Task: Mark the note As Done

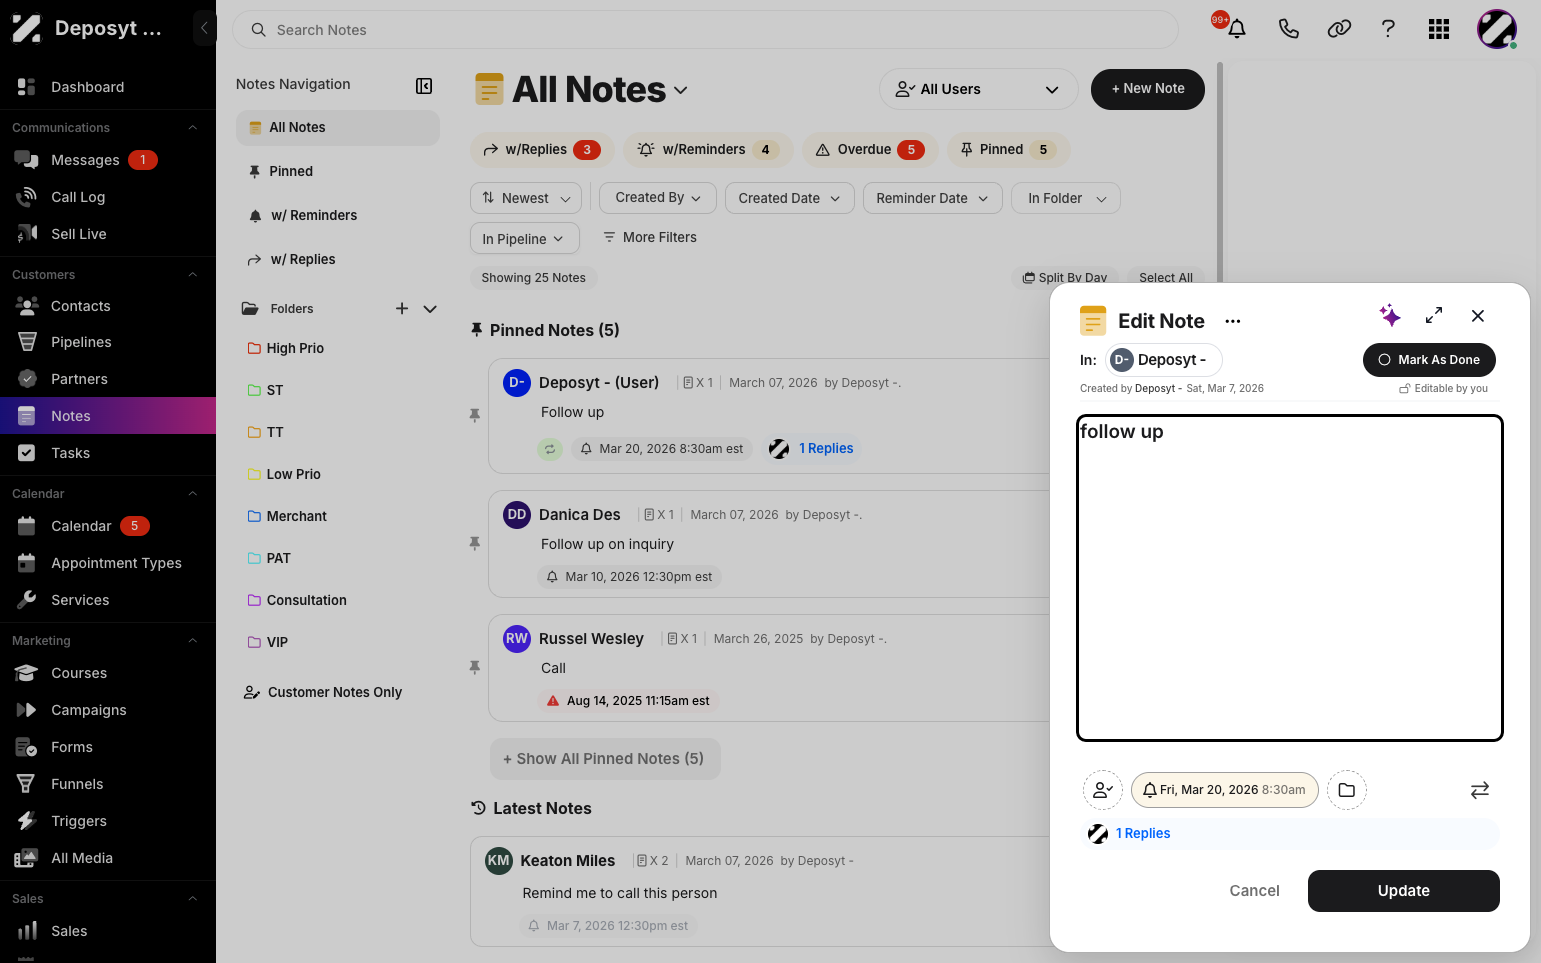Action: (1429, 360)
